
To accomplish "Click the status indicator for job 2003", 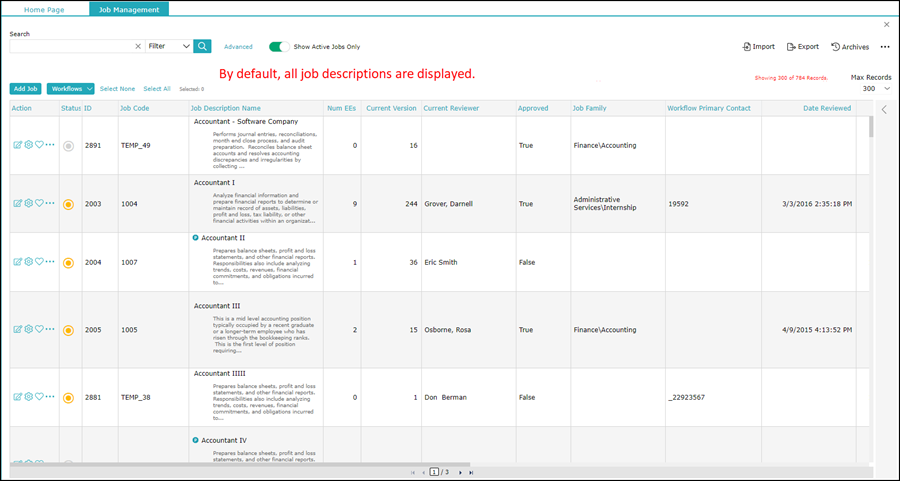I will tap(68, 204).
